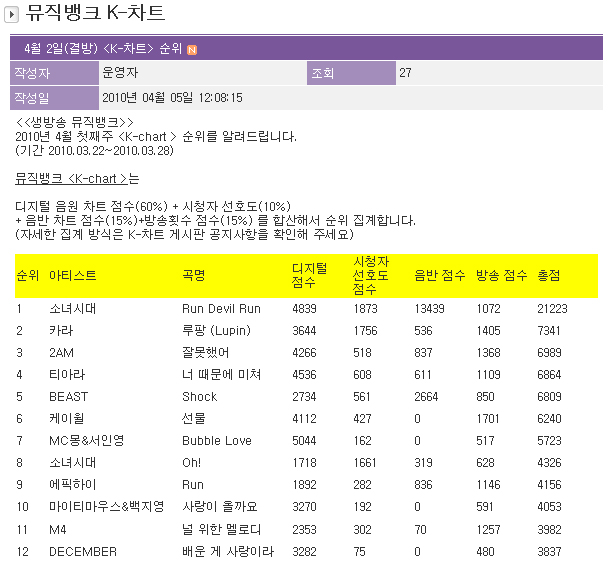611x562 pixels.
Task: Select artist 카라 in the table
Action: coord(61,330)
